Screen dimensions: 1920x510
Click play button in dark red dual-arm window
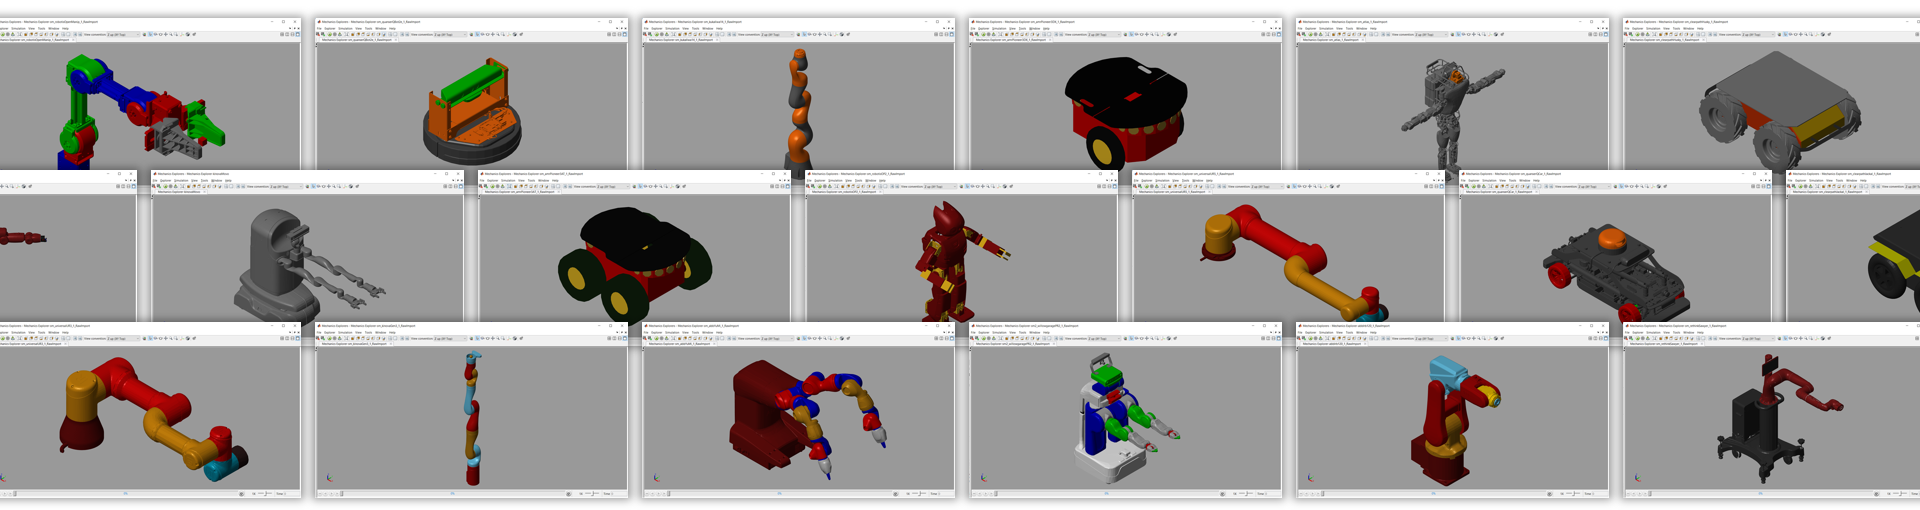(x=658, y=493)
